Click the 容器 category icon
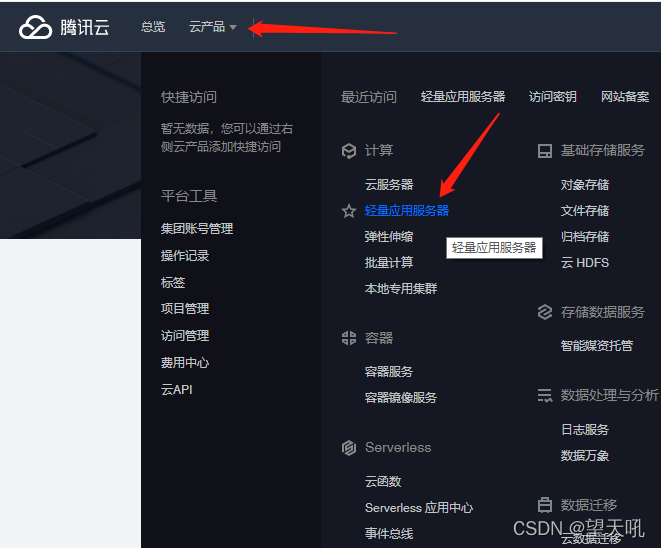The width and height of the screenshot is (661, 548). coord(349,338)
